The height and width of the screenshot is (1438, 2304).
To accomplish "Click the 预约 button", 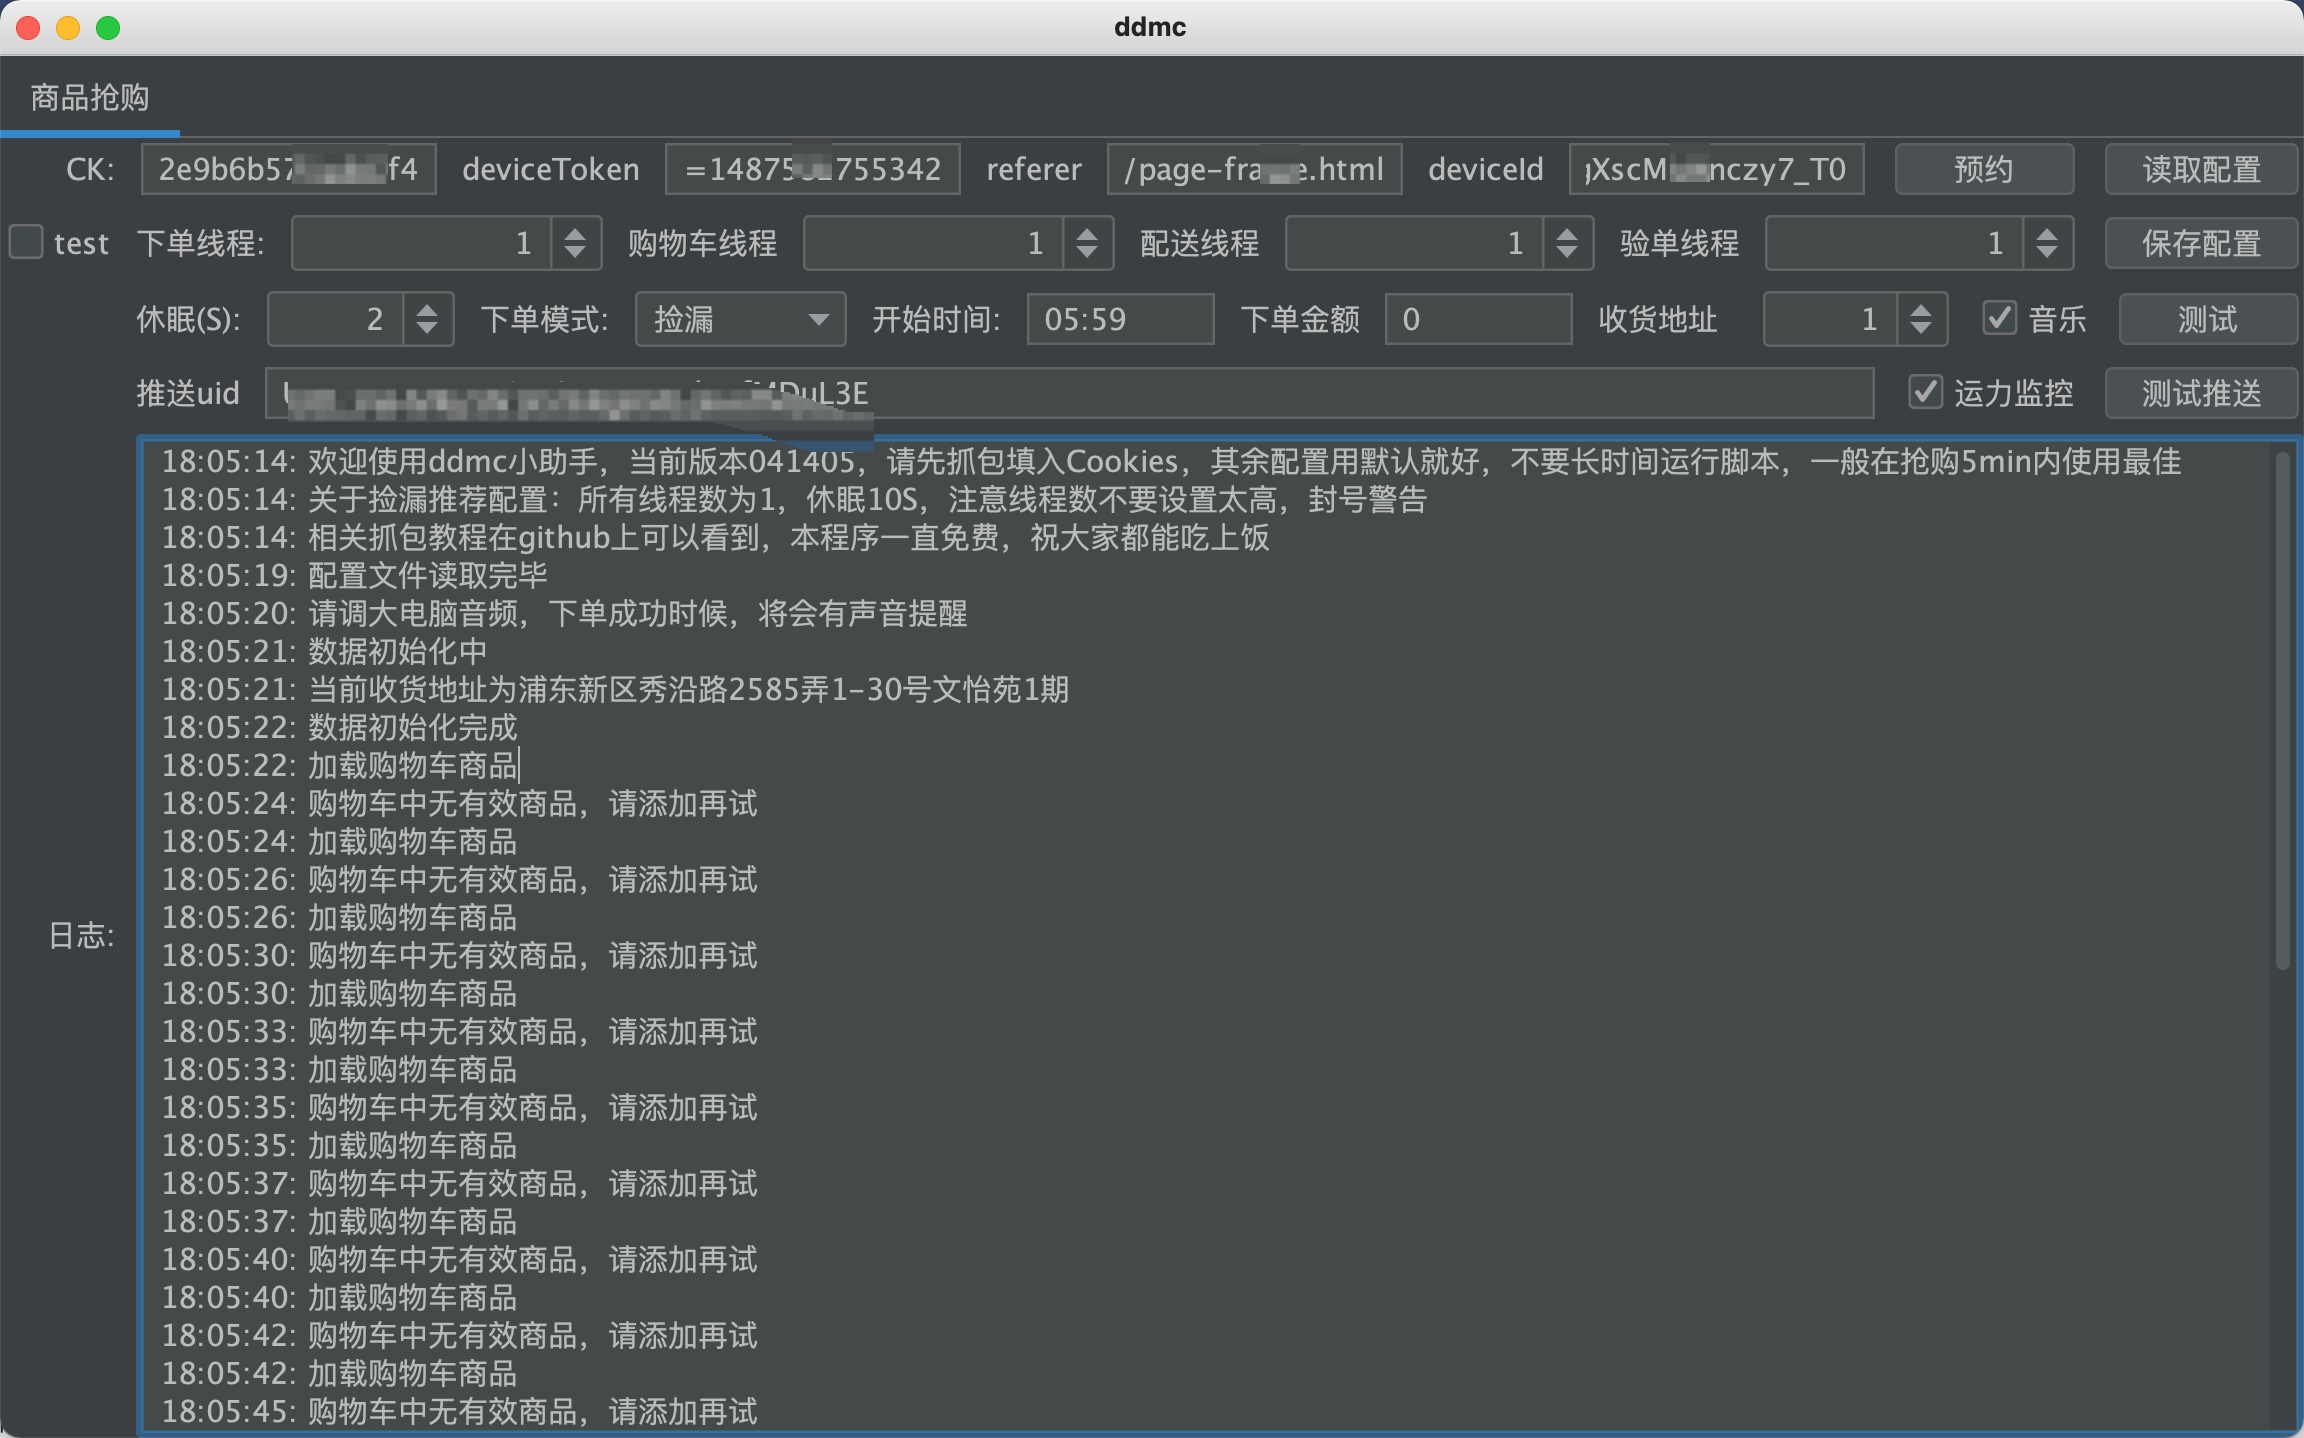I will click(1983, 169).
